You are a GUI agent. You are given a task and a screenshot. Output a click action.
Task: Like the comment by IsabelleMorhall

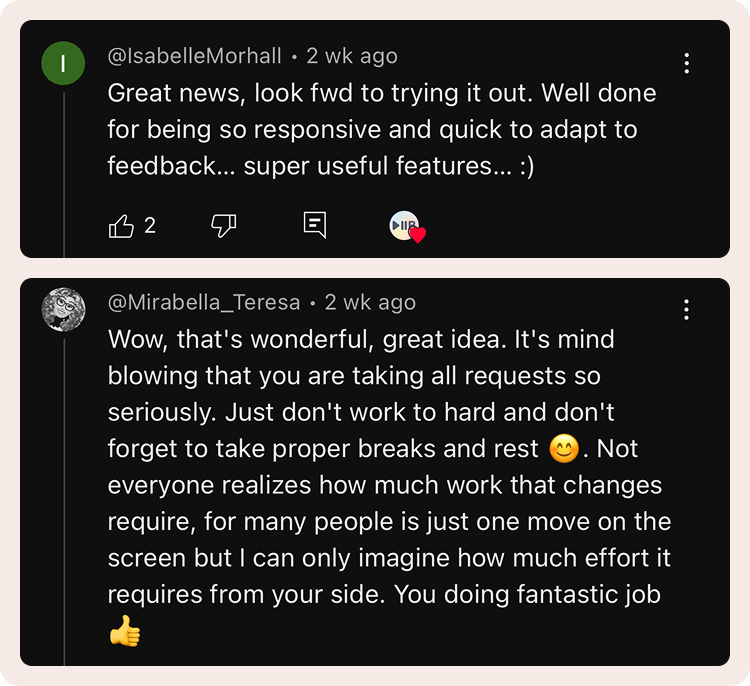coord(121,225)
